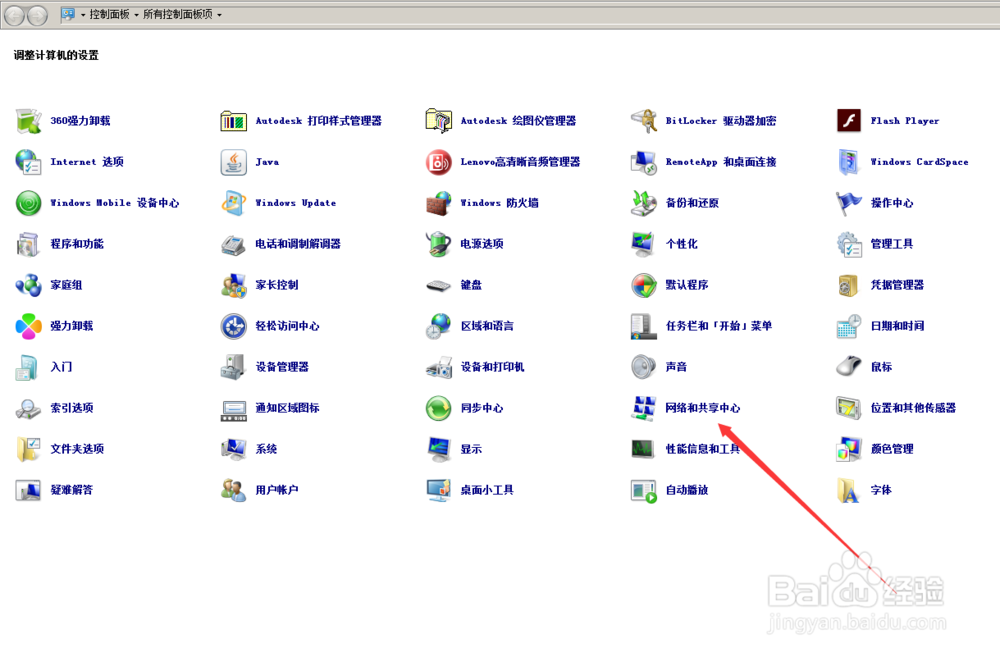Click the 自动播放 link text
The image size is (1000, 657).
click(x=687, y=490)
